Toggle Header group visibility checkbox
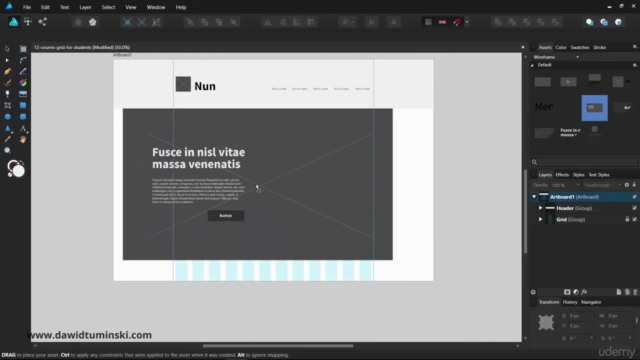The image size is (640, 360). (x=634, y=208)
